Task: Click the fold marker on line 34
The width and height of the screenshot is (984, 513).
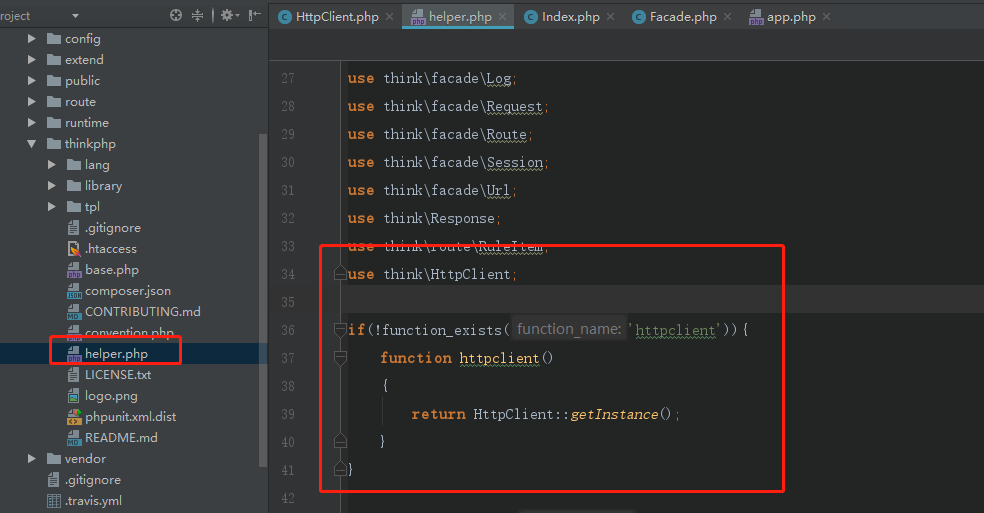Action: pos(340,274)
